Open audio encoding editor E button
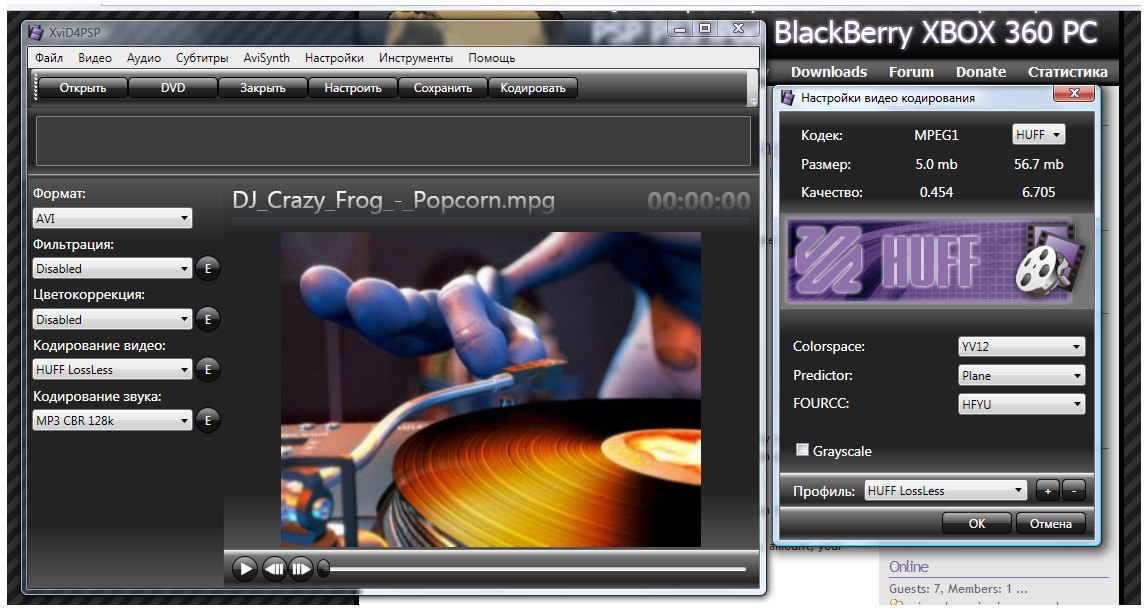The width and height of the screenshot is (1147, 613). pos(208,421)
